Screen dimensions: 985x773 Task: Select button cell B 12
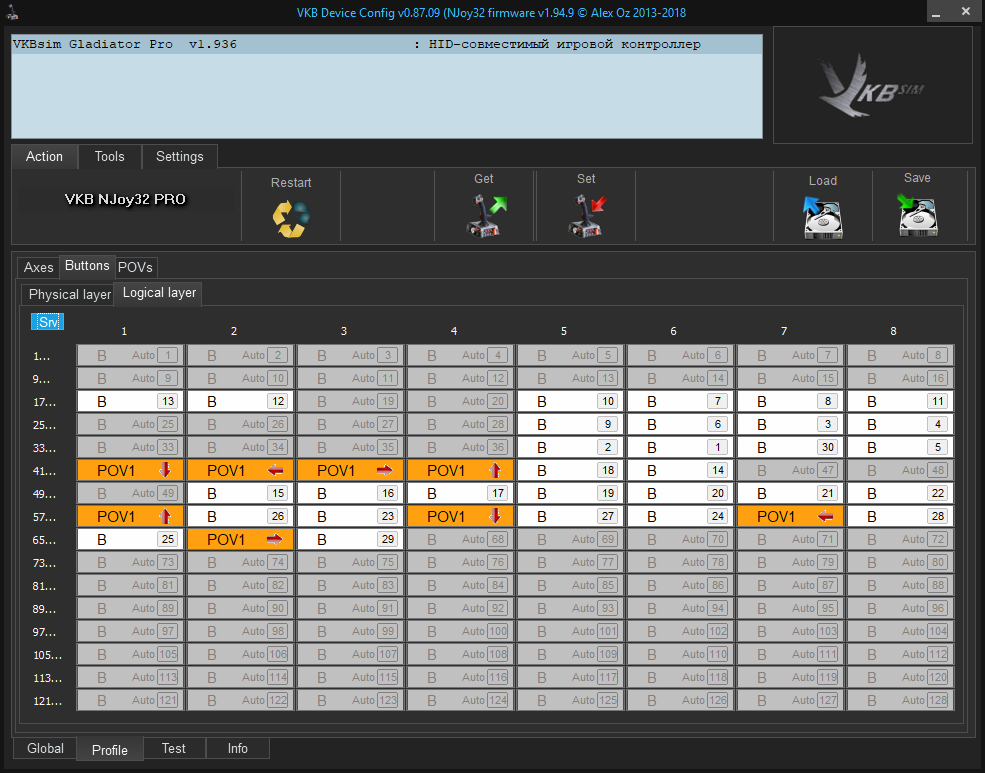pos(240,401)
